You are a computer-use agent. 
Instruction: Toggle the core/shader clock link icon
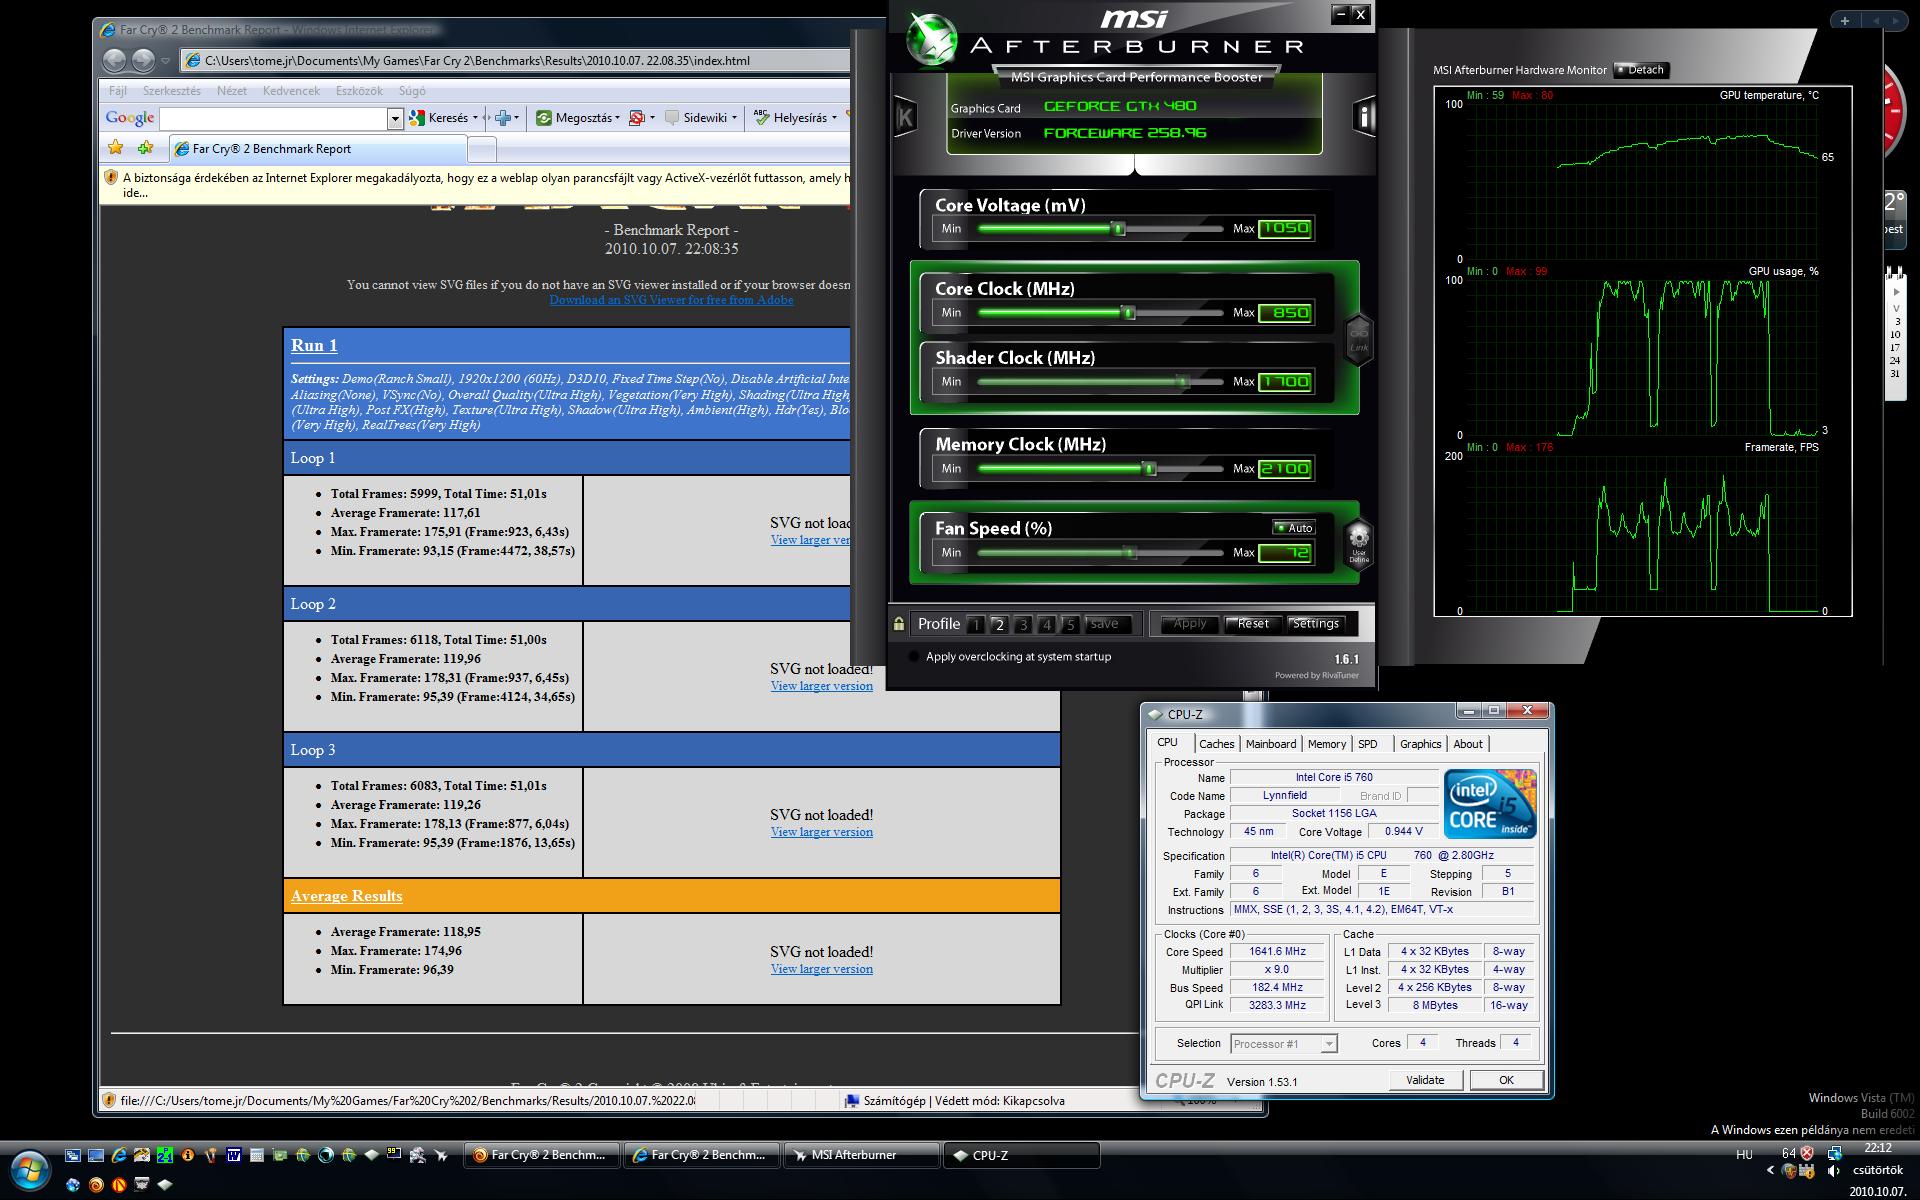point(1358,338)
